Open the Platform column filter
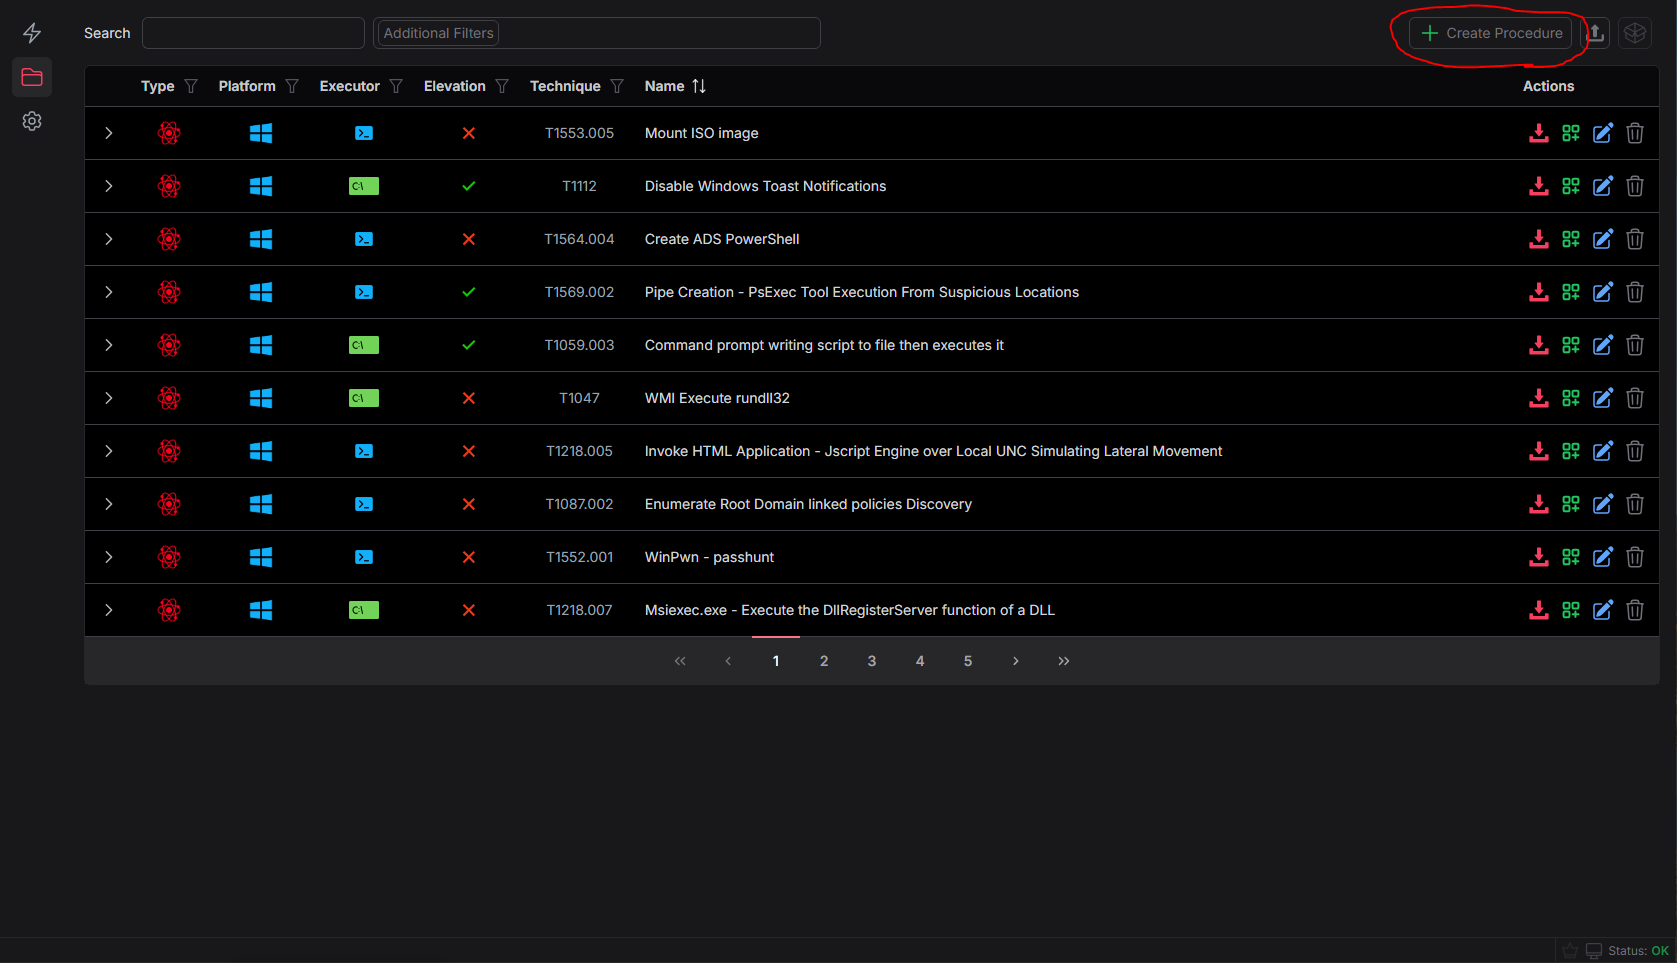Image resolution: width=1677 pixels, height=963 pixels. pos(291,86)
